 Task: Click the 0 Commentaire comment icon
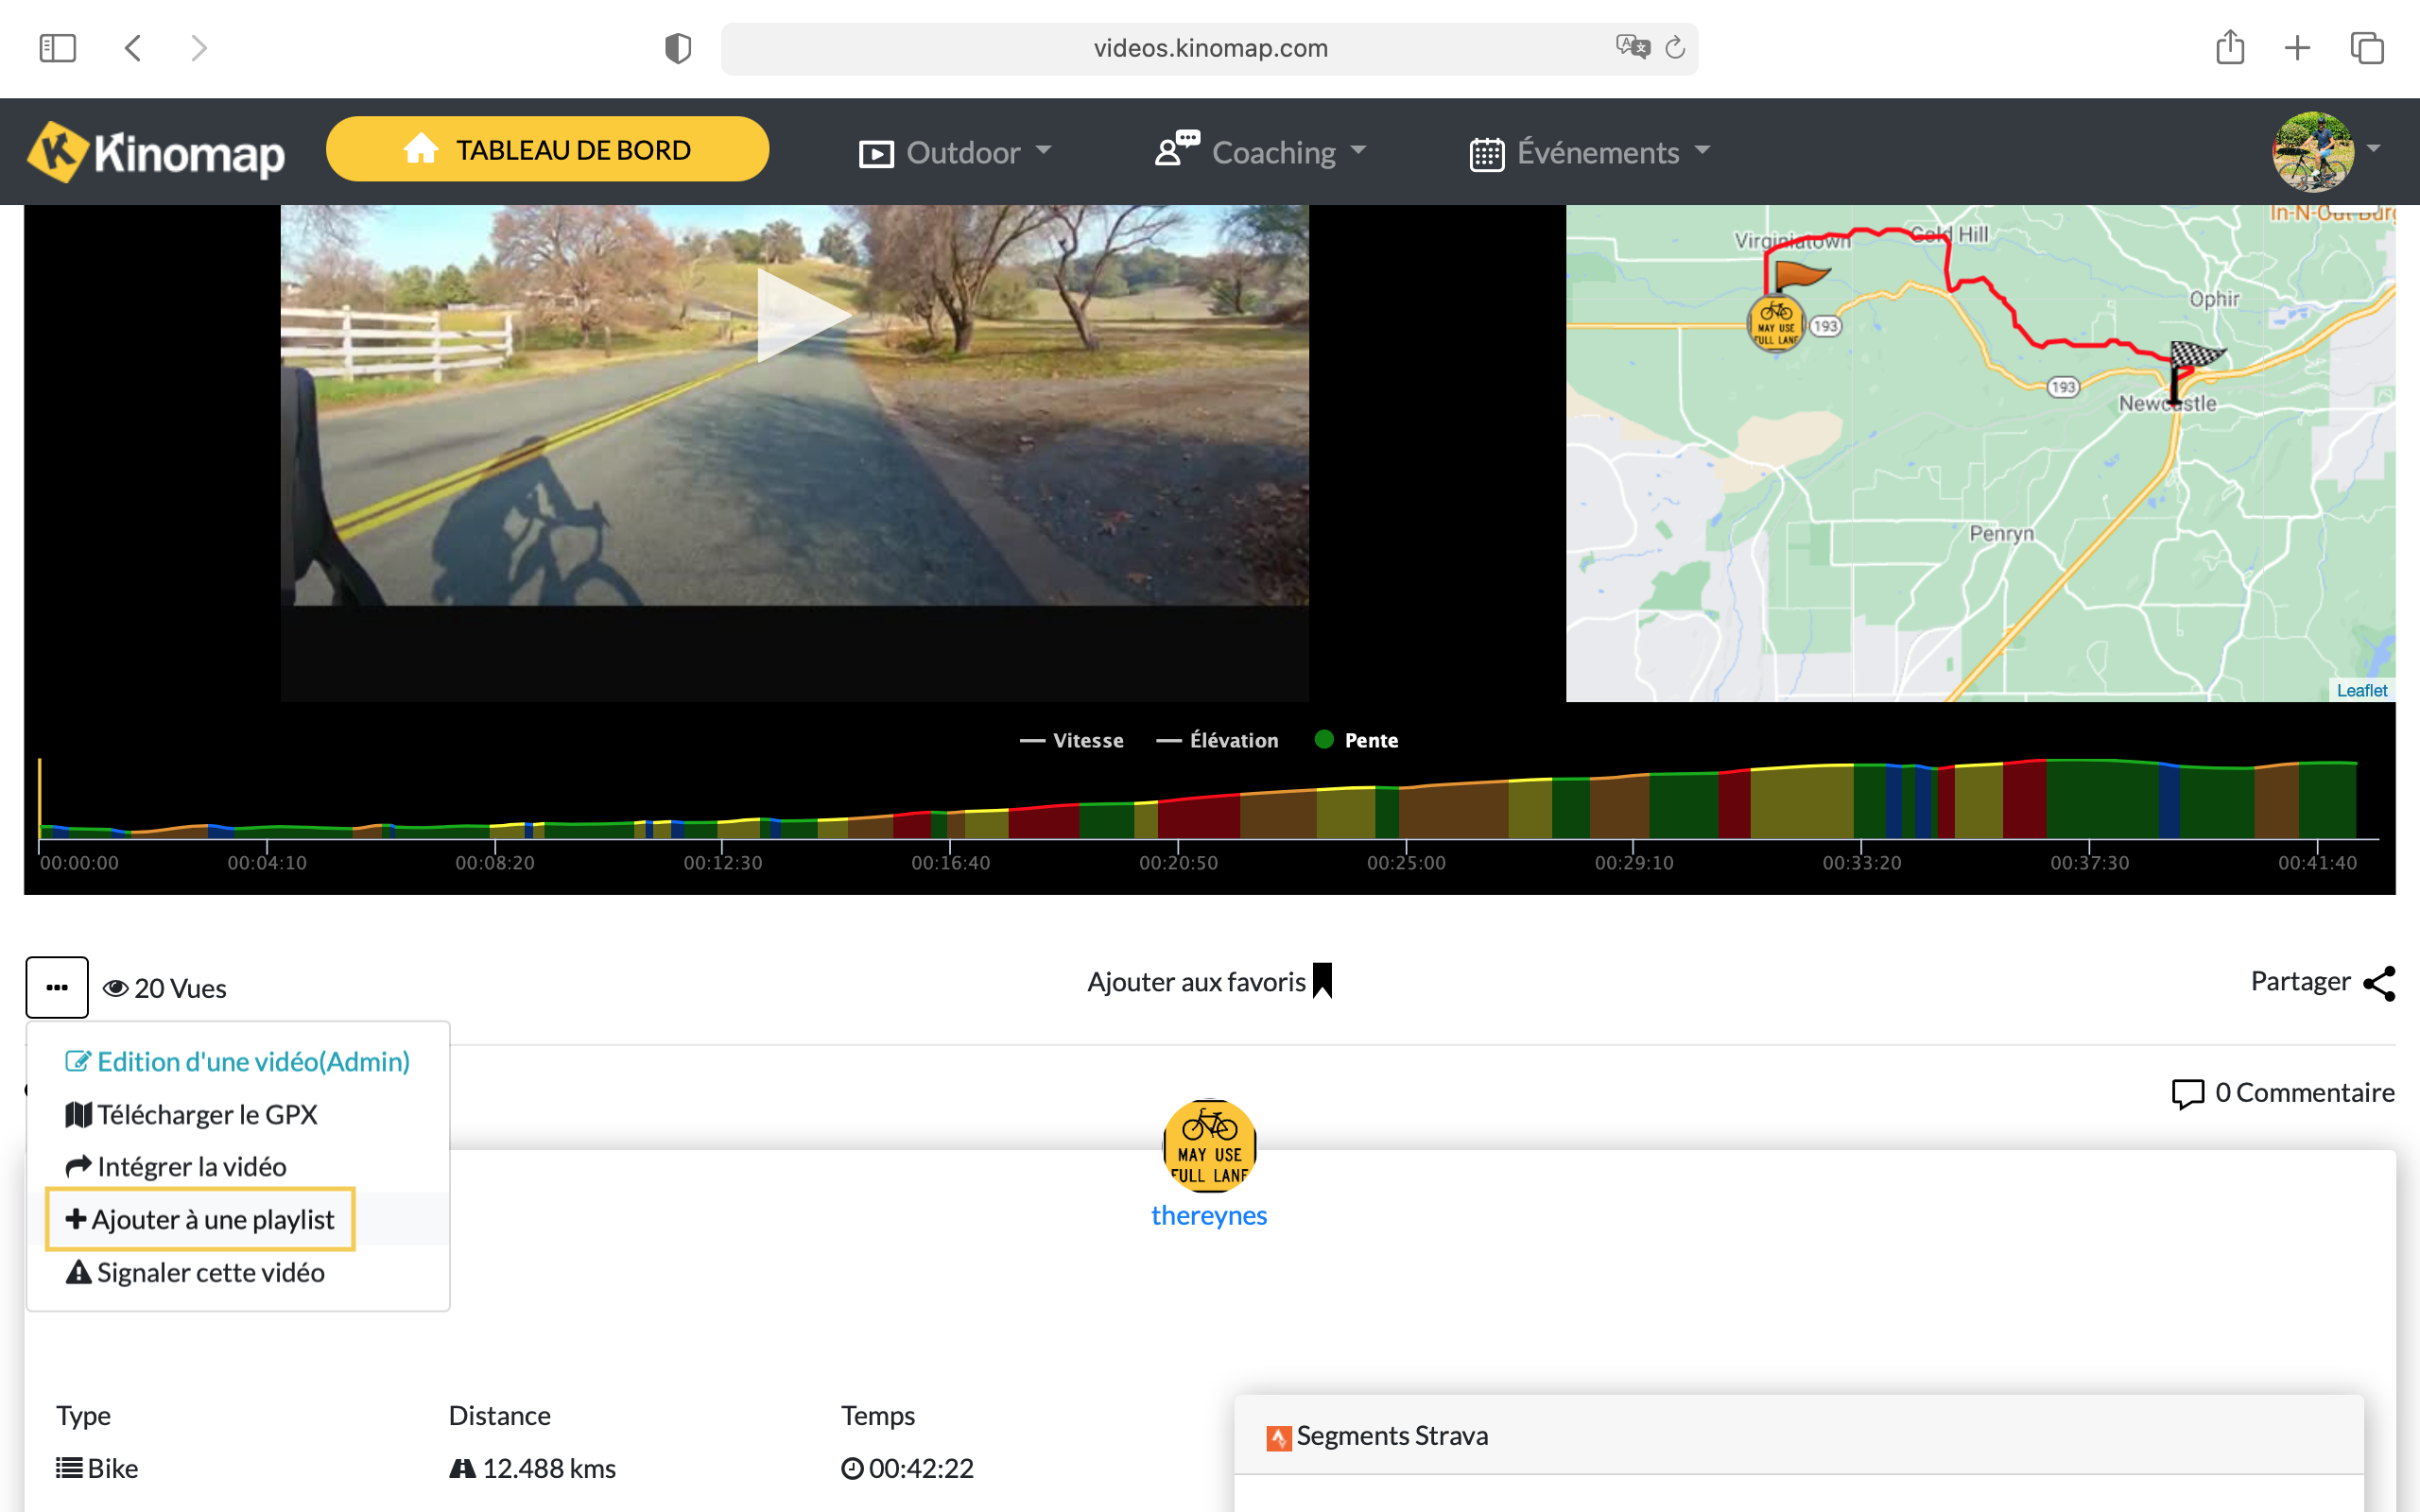2187,1093
